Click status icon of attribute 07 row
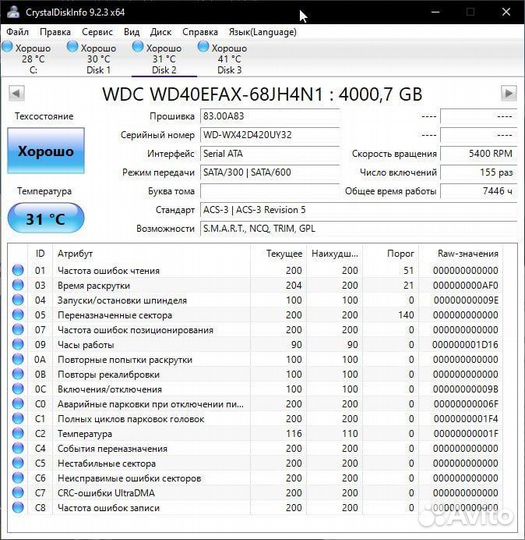525x540 pixels. 18,329
